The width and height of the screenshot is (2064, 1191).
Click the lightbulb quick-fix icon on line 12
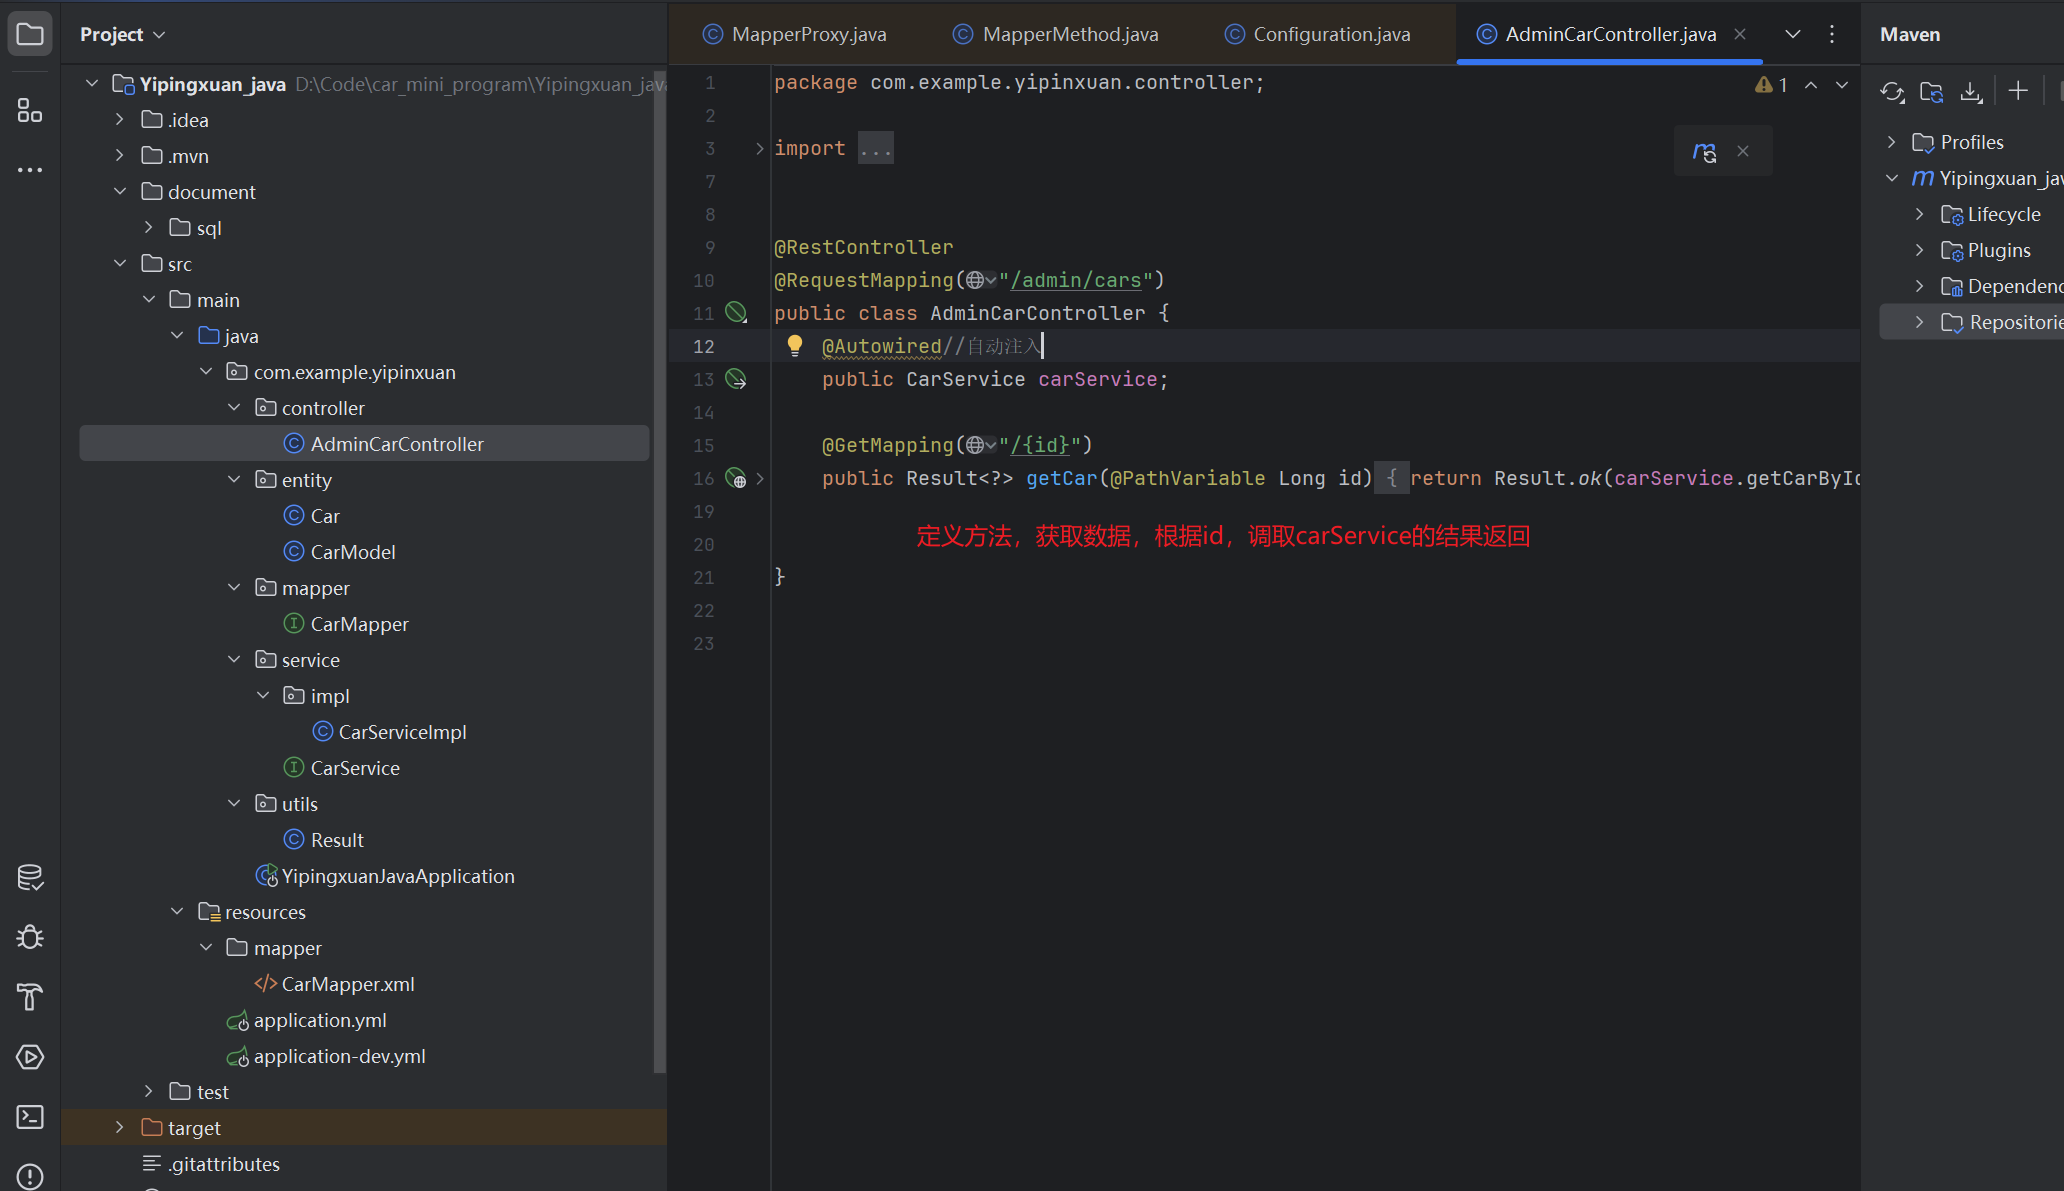click(794, 346)
